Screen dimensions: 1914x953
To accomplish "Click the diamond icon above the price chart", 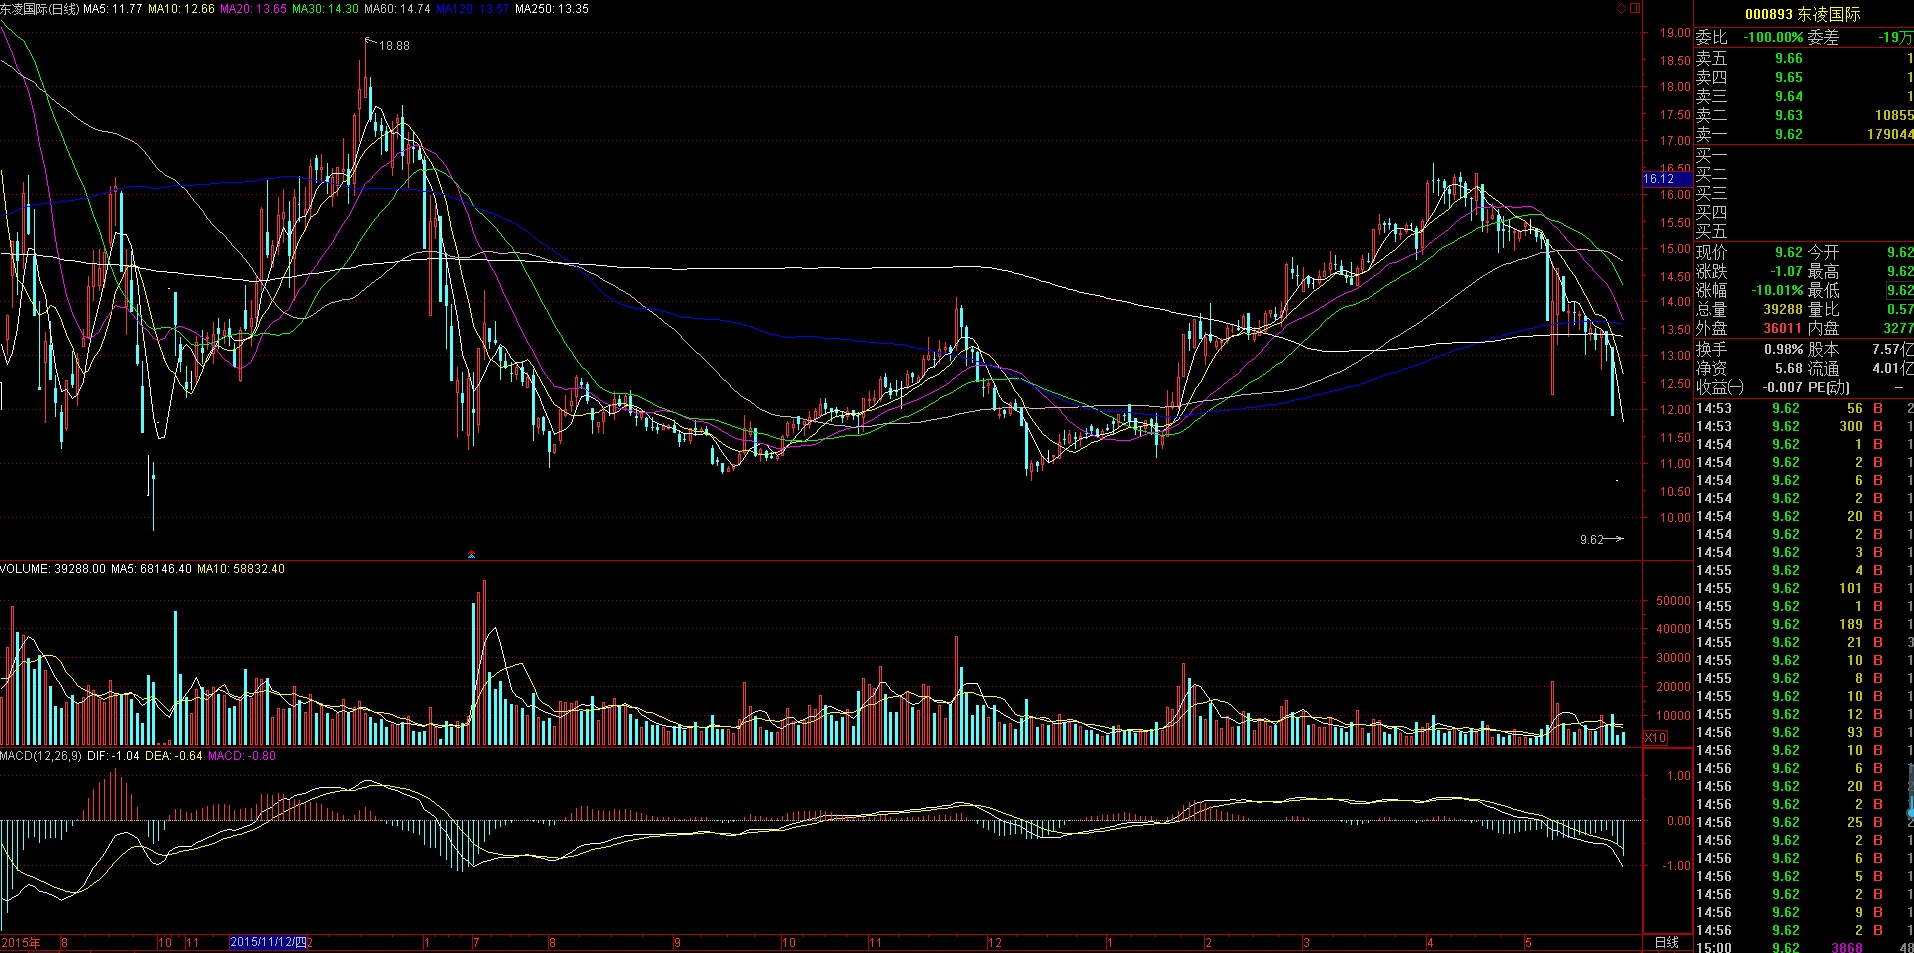I will [x=1621, y=8].
